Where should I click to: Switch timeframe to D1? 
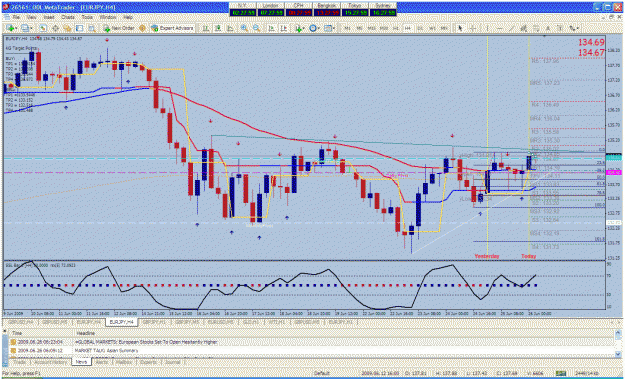click(x=420, y=28)
